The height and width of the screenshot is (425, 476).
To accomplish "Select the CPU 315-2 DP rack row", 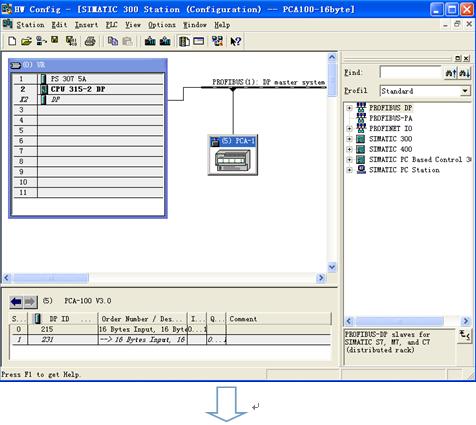I will point(88,89).
